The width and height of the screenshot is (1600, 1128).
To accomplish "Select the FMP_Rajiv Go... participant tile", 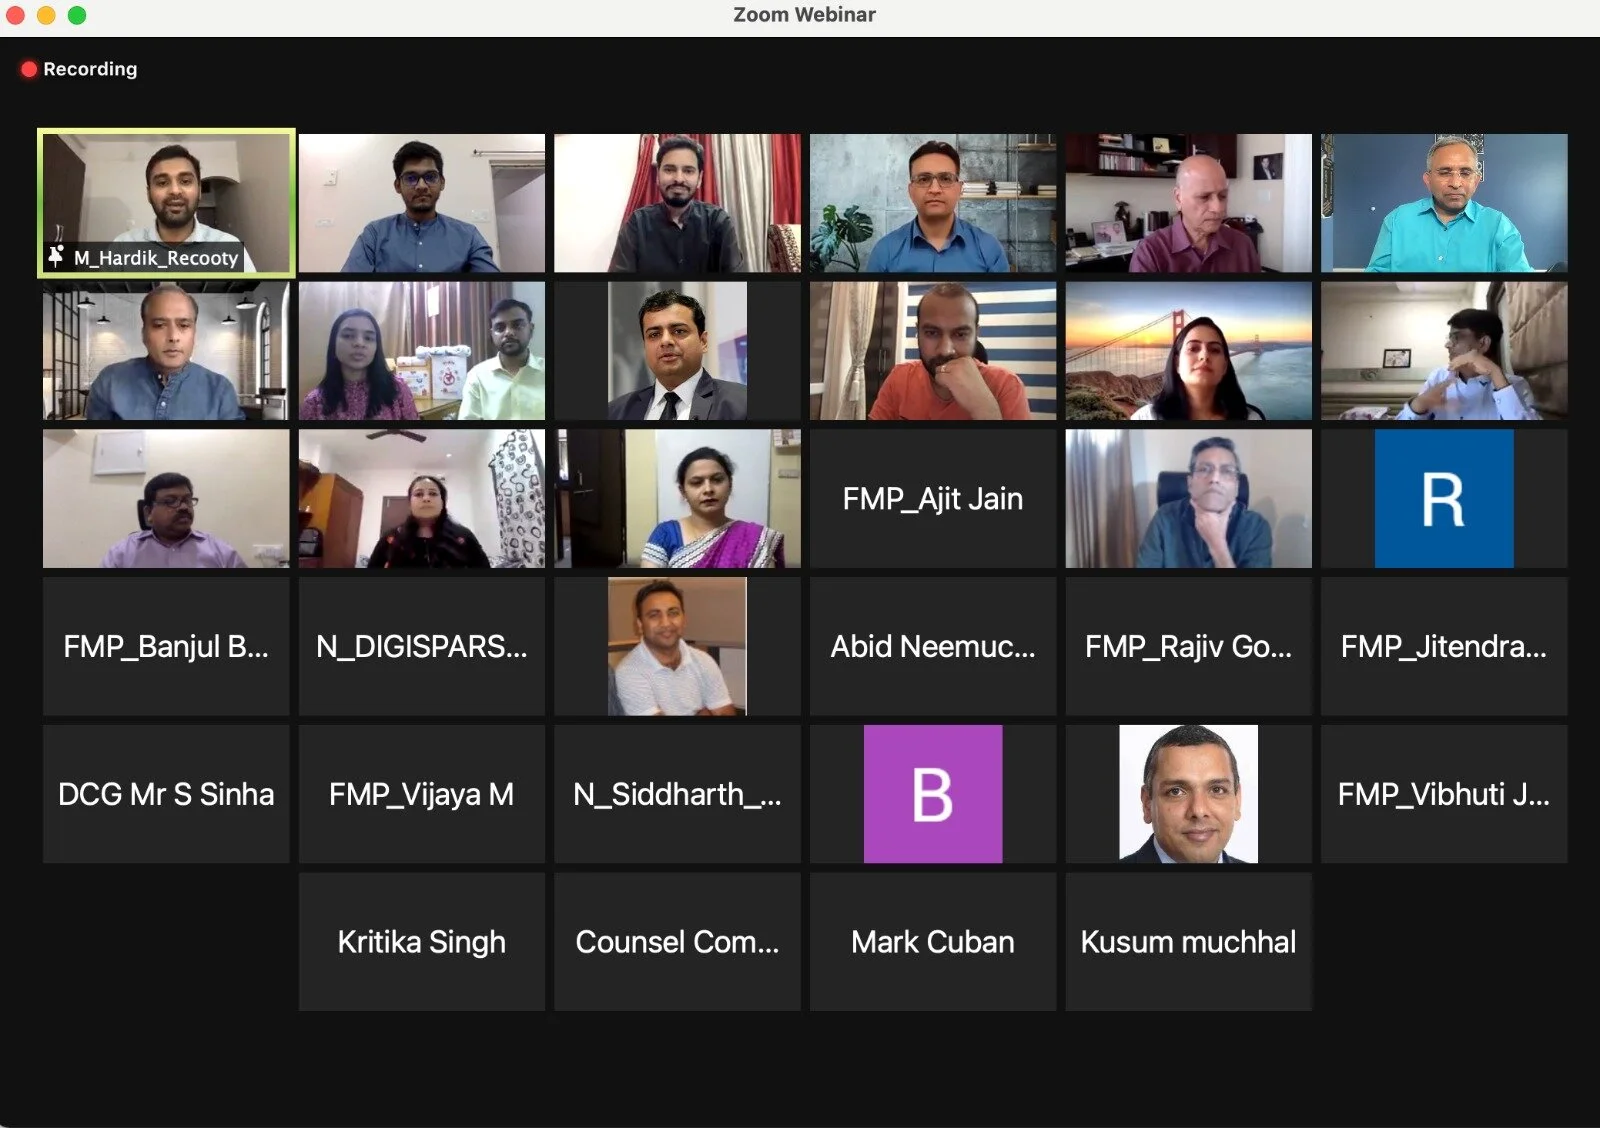I will pyautogui.click(x=1188, y=646).
